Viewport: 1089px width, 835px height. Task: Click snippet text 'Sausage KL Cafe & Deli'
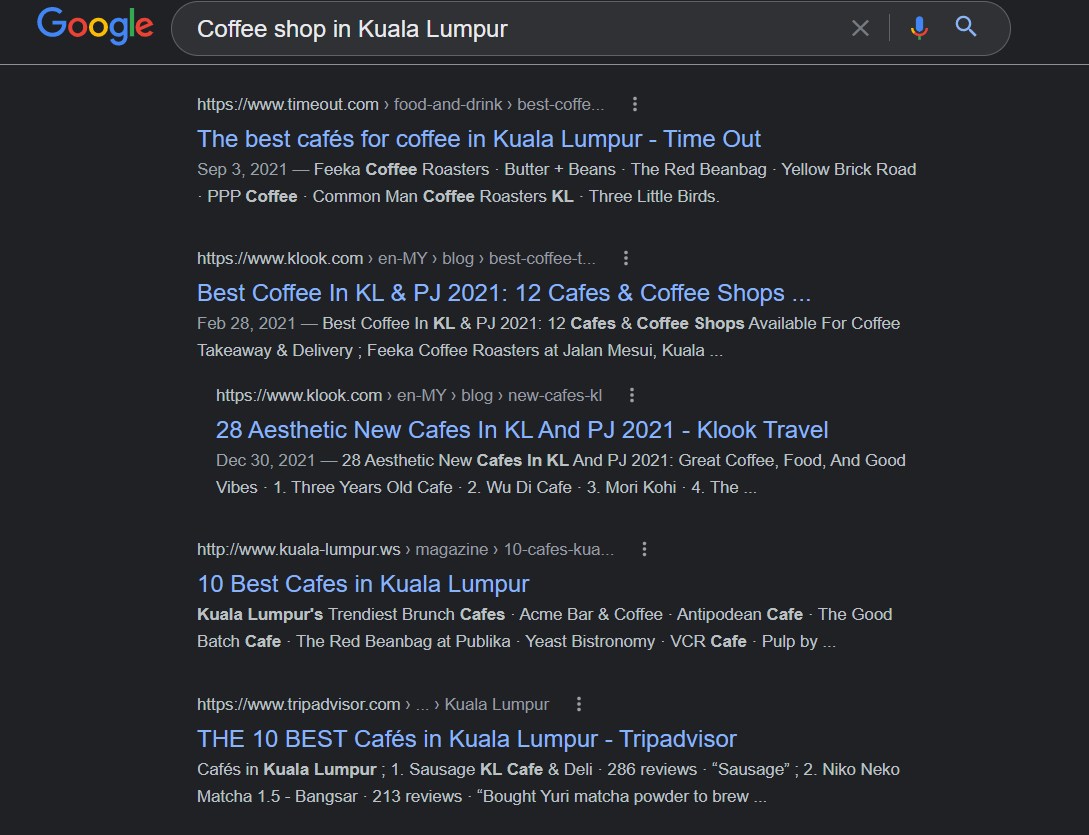(501, 770)
